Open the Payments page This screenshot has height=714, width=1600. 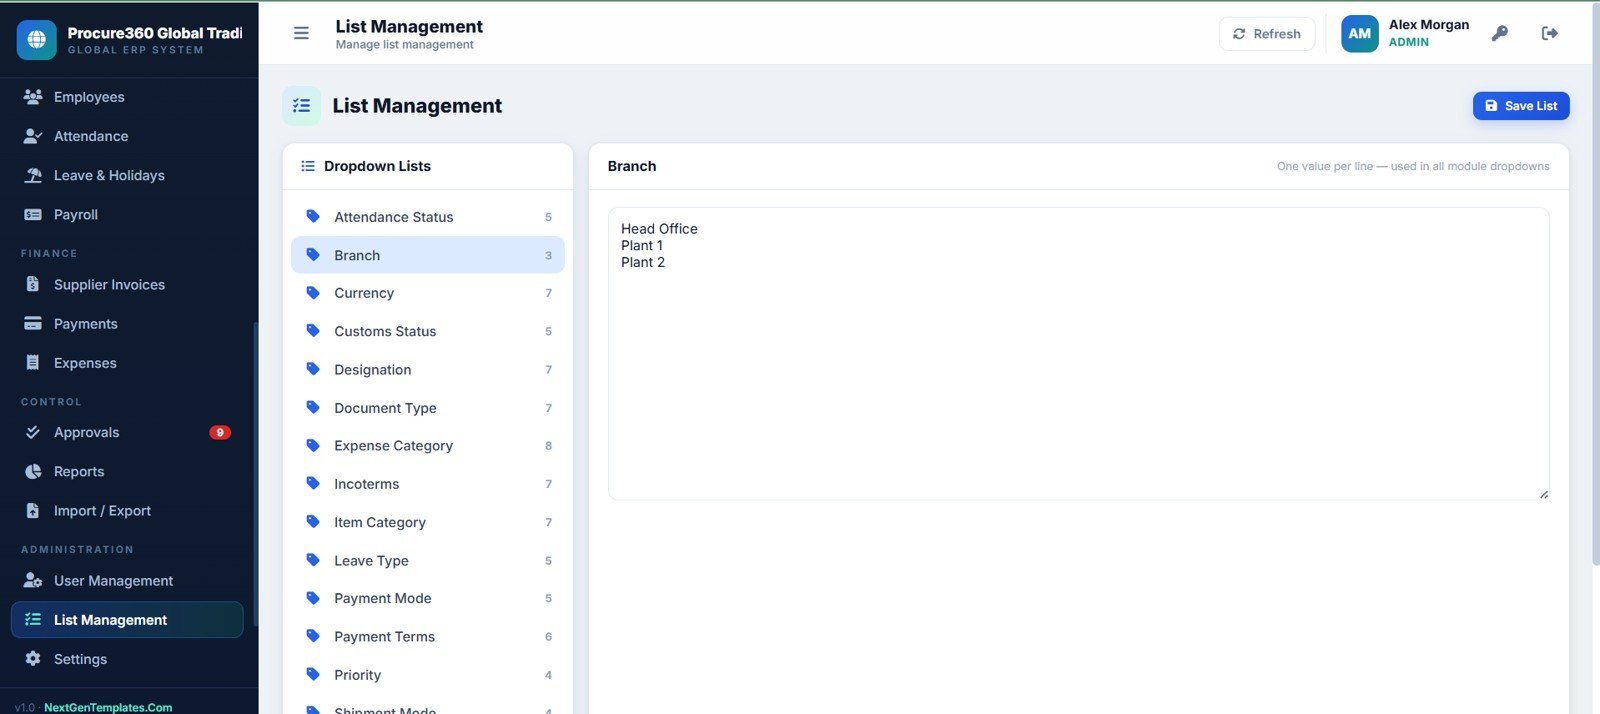pyautogui.click(x=127, y=323)
